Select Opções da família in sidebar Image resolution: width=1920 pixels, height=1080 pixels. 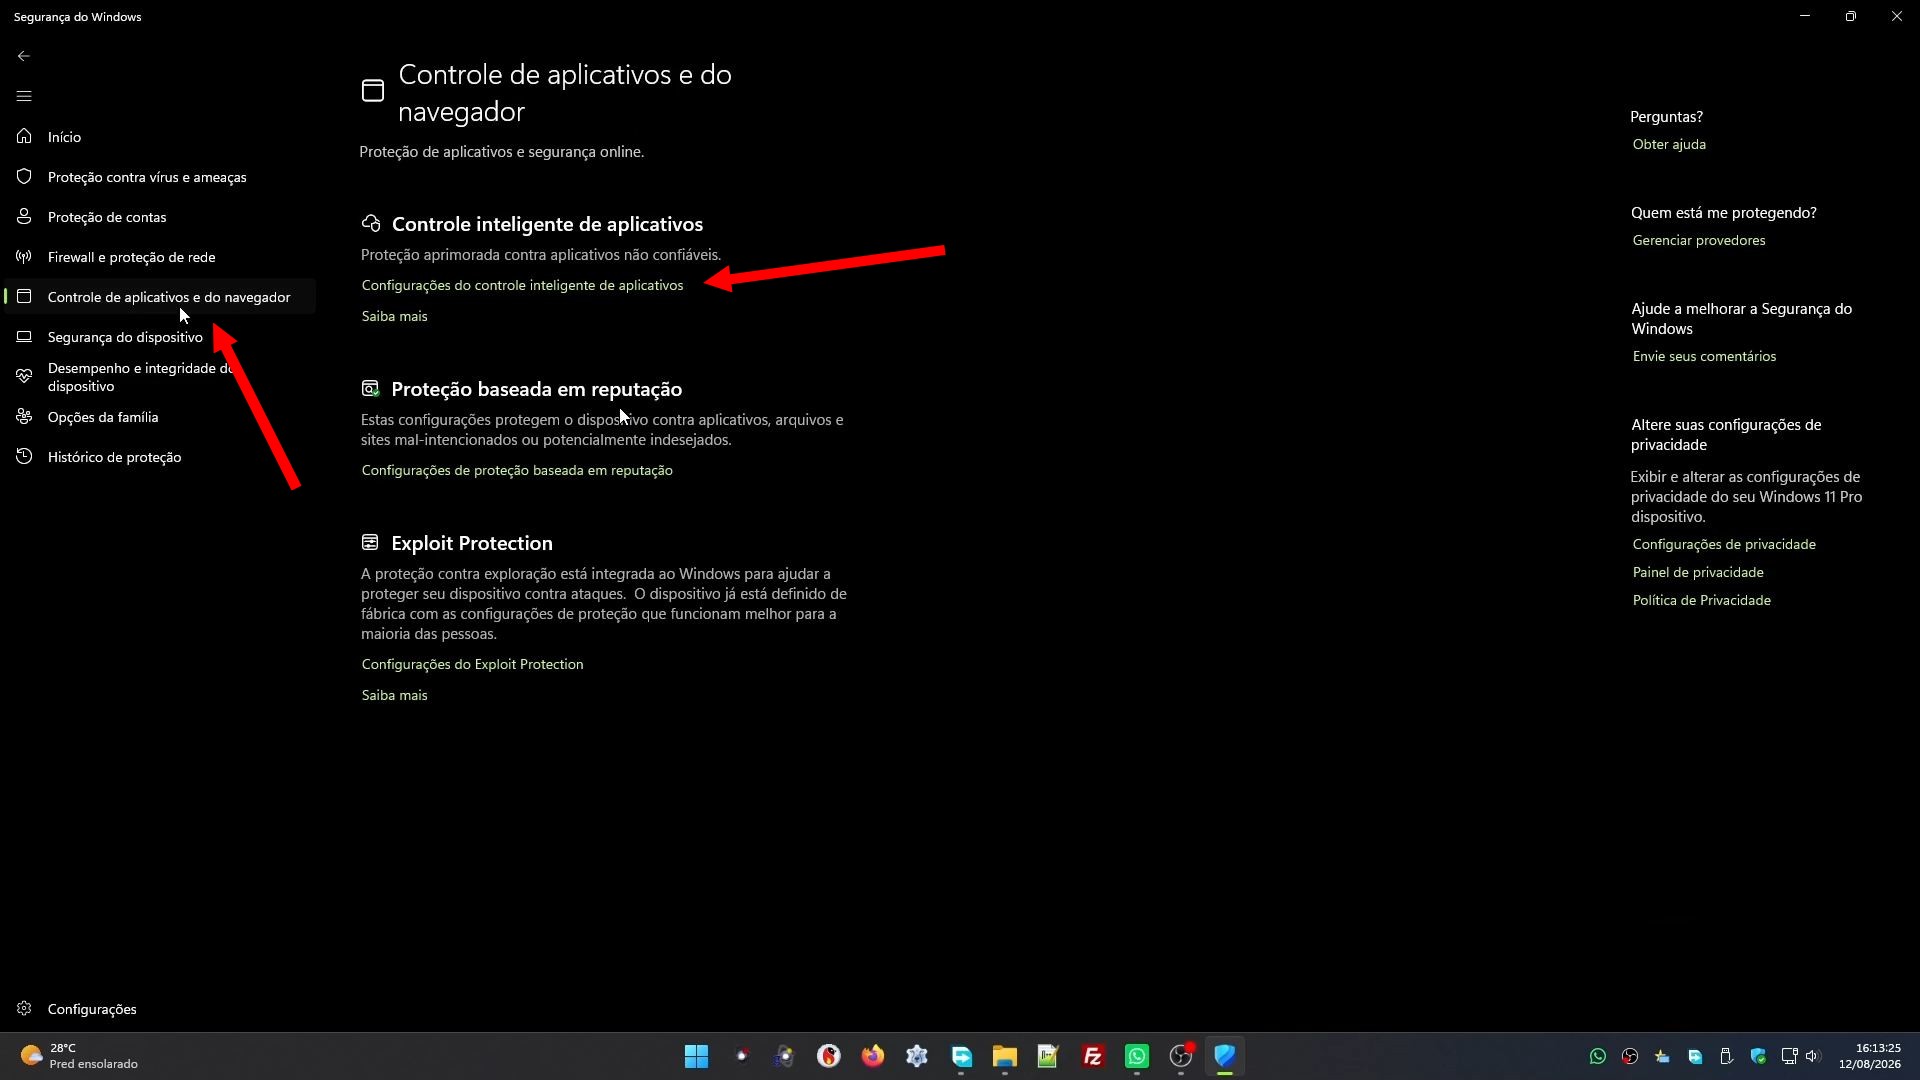pos(160,417)
